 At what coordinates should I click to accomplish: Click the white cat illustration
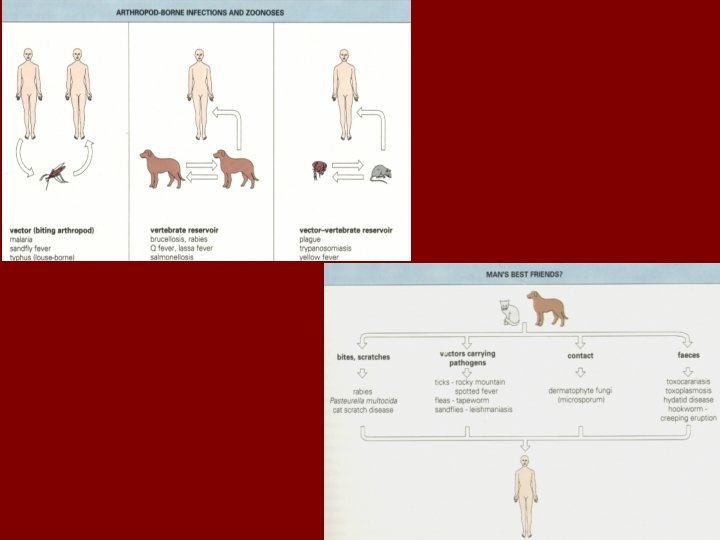click(x=509, y=312)
